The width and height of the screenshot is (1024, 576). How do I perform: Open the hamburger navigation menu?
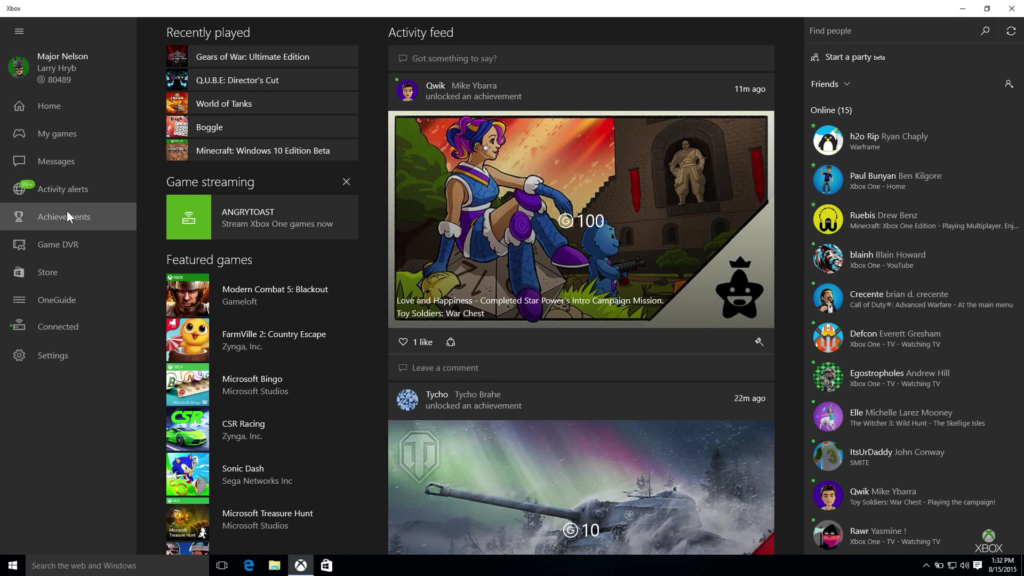pyautogui.click(x=18, y=31)
